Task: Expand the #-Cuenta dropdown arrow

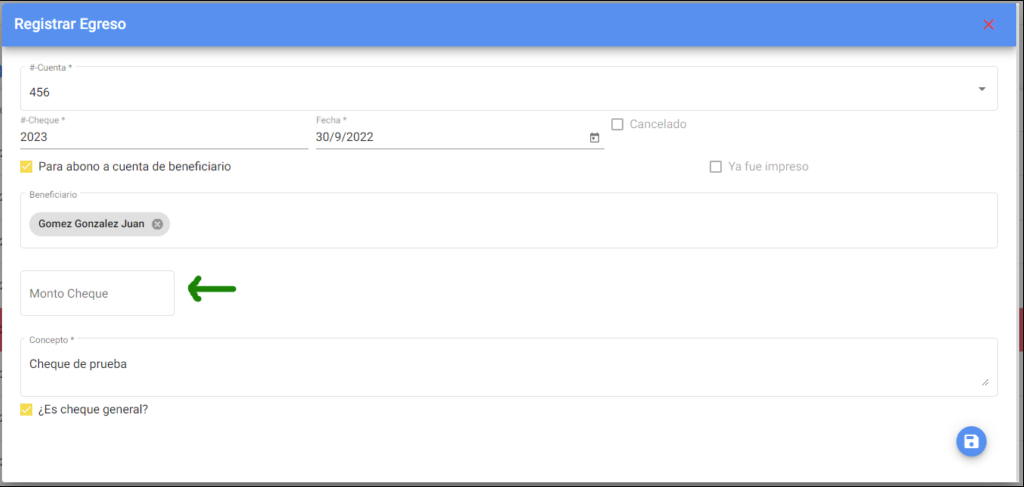Action: tap(982, 89)
